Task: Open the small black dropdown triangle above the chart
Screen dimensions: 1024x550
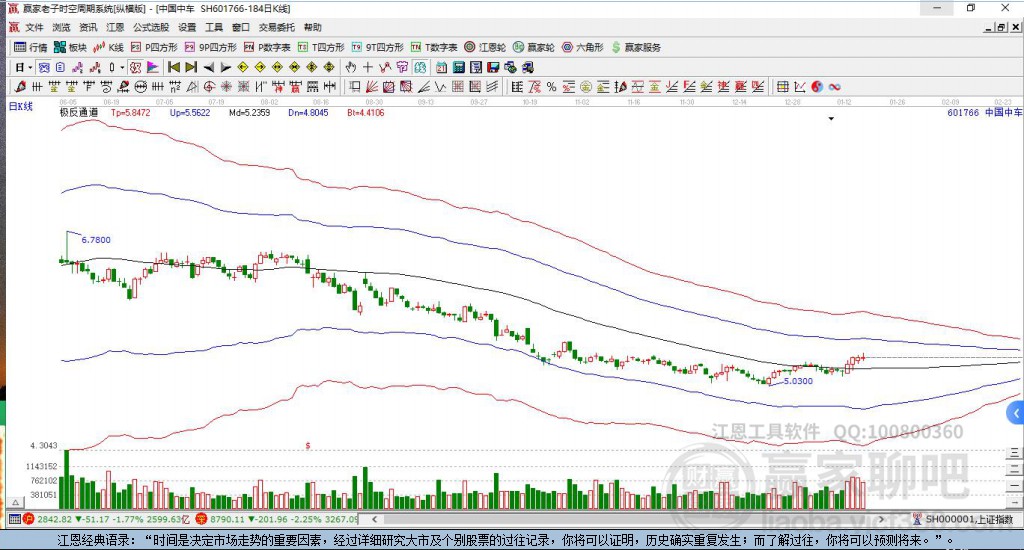Action: (x=831, y=119)
